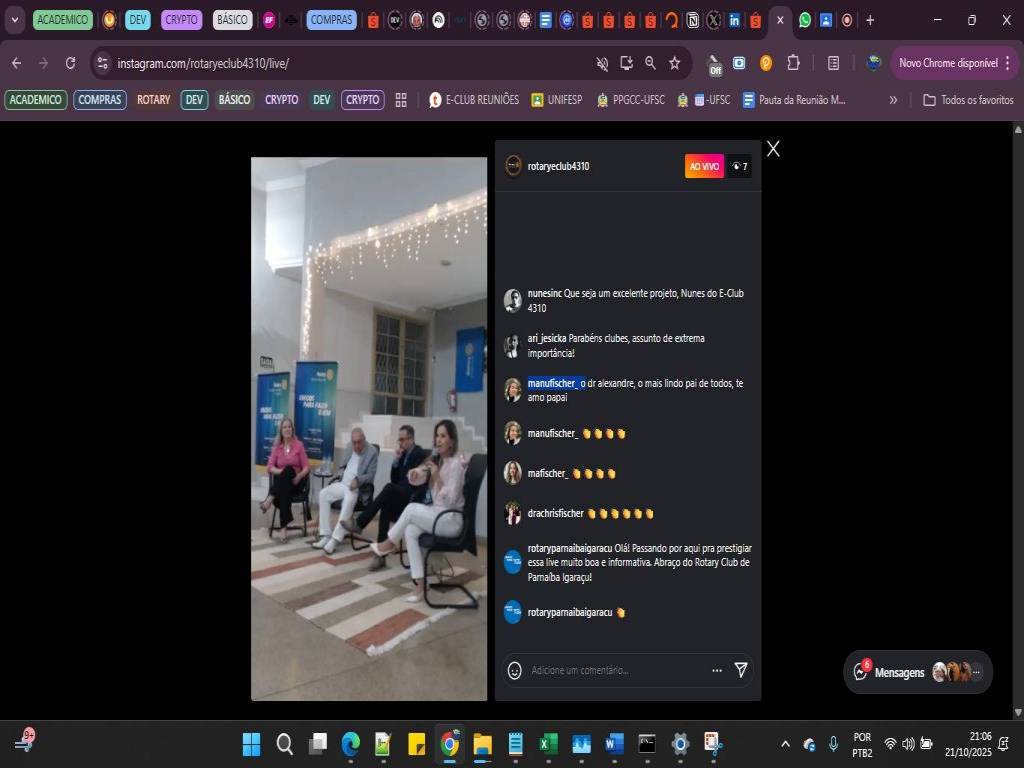The height and width of the screenshot is (768, 1024).
Task: Reload the Instagram live page
Action: pyautogui.click(x=70, y=63)
